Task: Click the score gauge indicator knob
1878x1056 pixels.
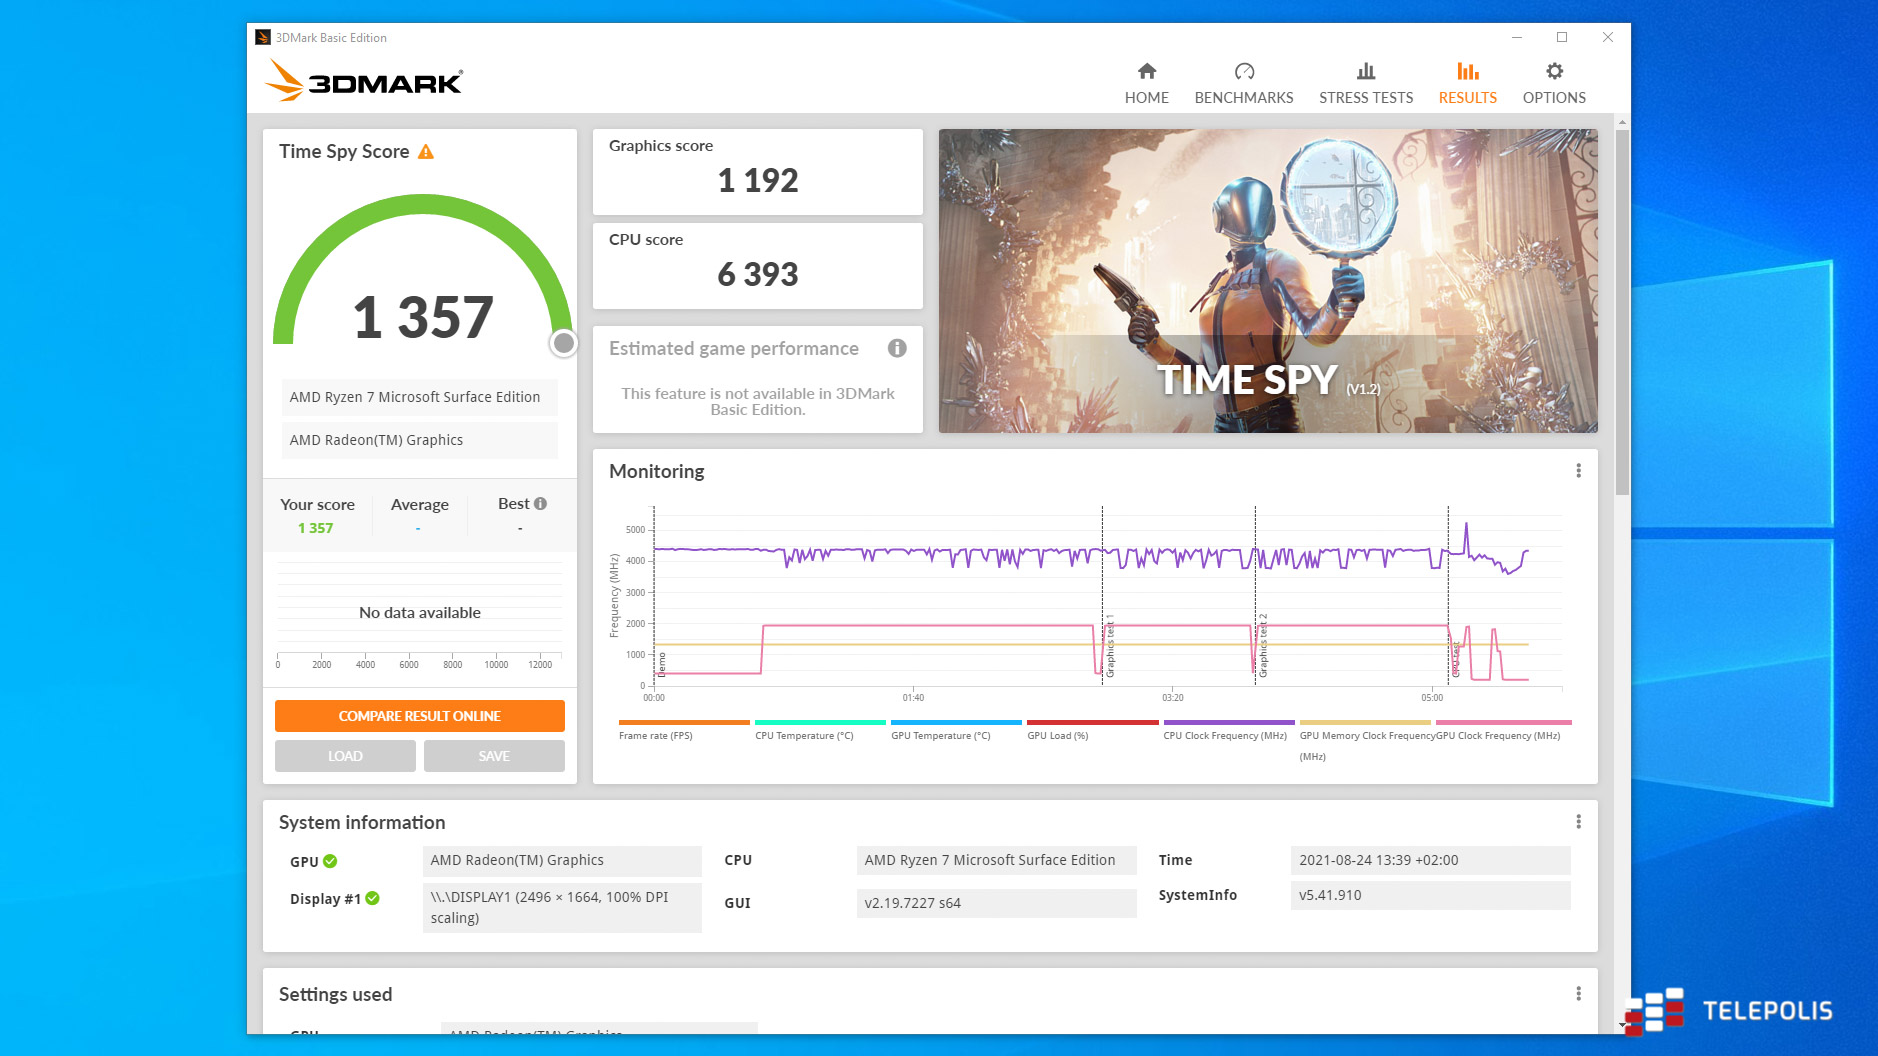Action: (564, 344)
